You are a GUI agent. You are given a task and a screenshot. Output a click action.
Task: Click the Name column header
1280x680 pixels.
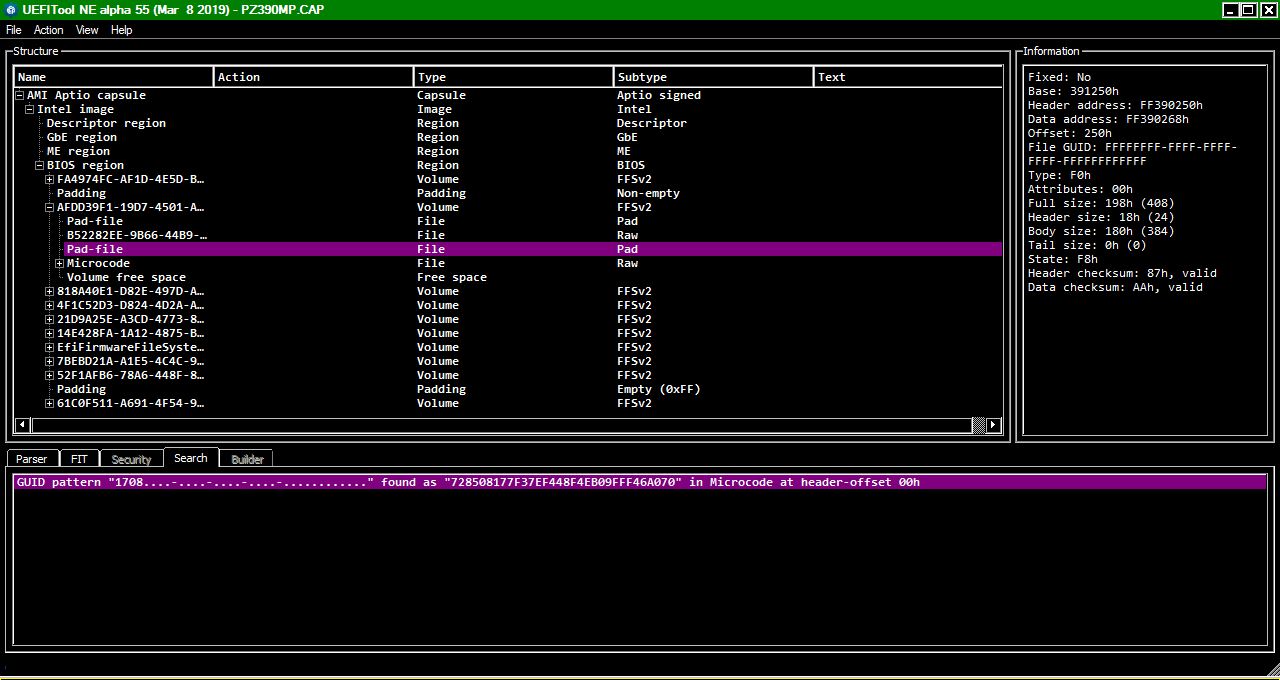pos(114,77)
